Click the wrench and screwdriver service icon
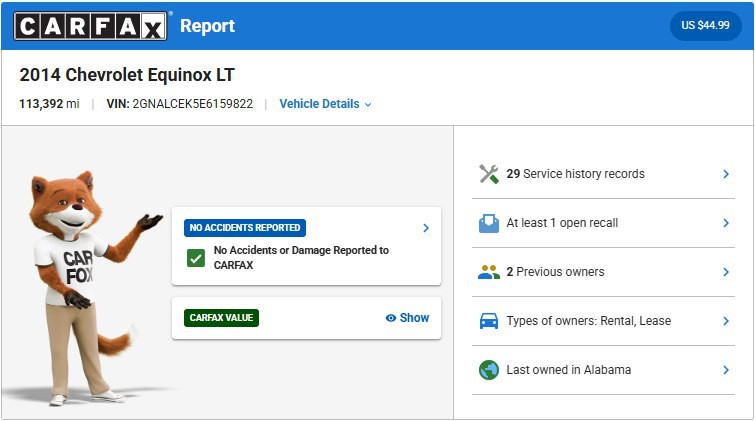This screenshot has height=421, width=755. pyautogui.click(x=489, y=174)
